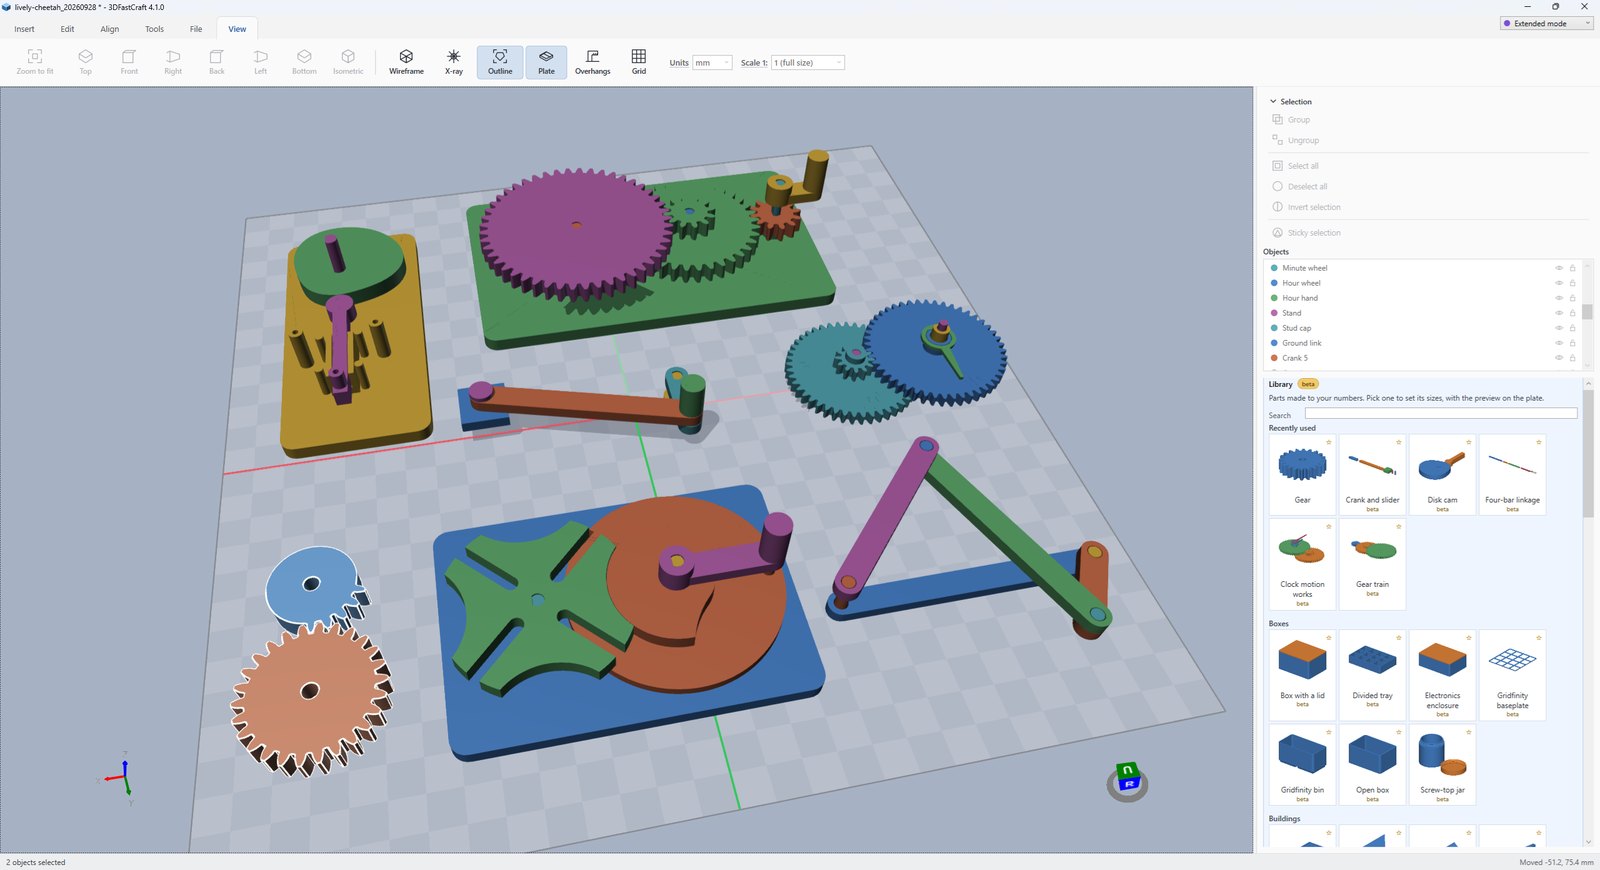Click the Objects list scrollbar thumb

pos(1587,312)
